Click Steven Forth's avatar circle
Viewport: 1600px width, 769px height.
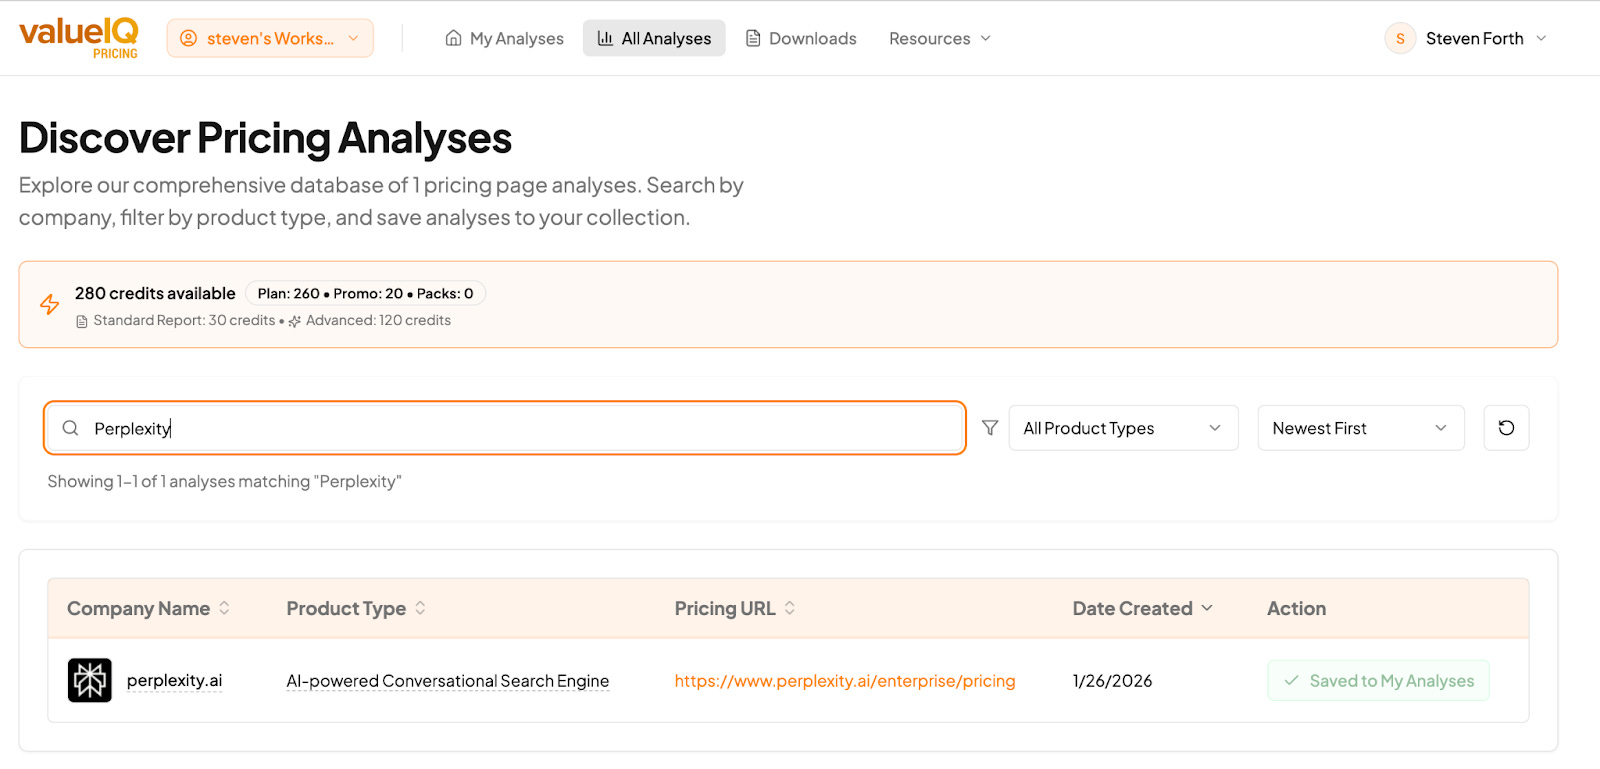(1400, 39)
